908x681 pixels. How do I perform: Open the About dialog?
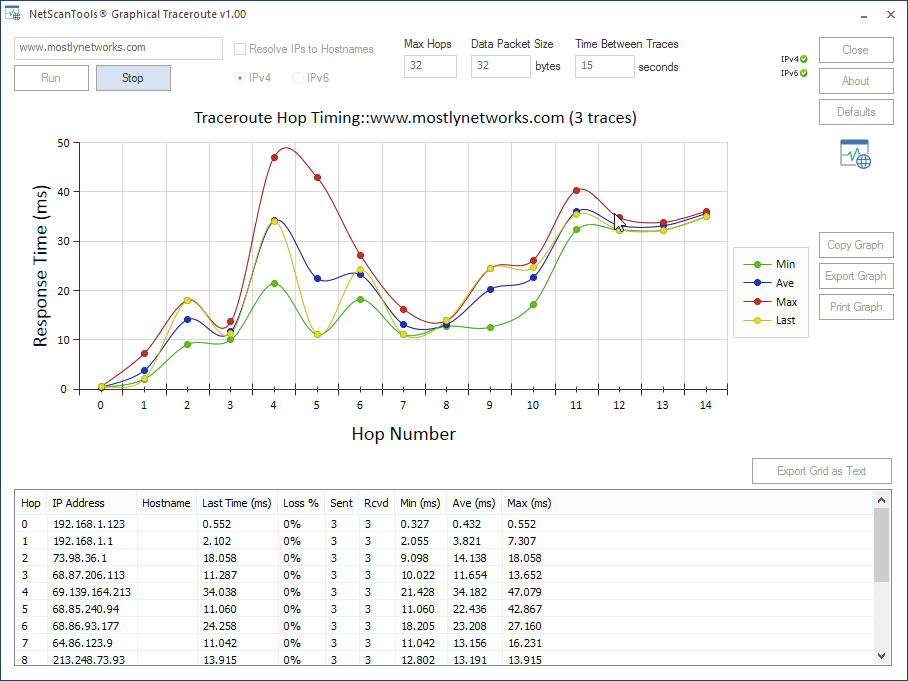[856, 80]
